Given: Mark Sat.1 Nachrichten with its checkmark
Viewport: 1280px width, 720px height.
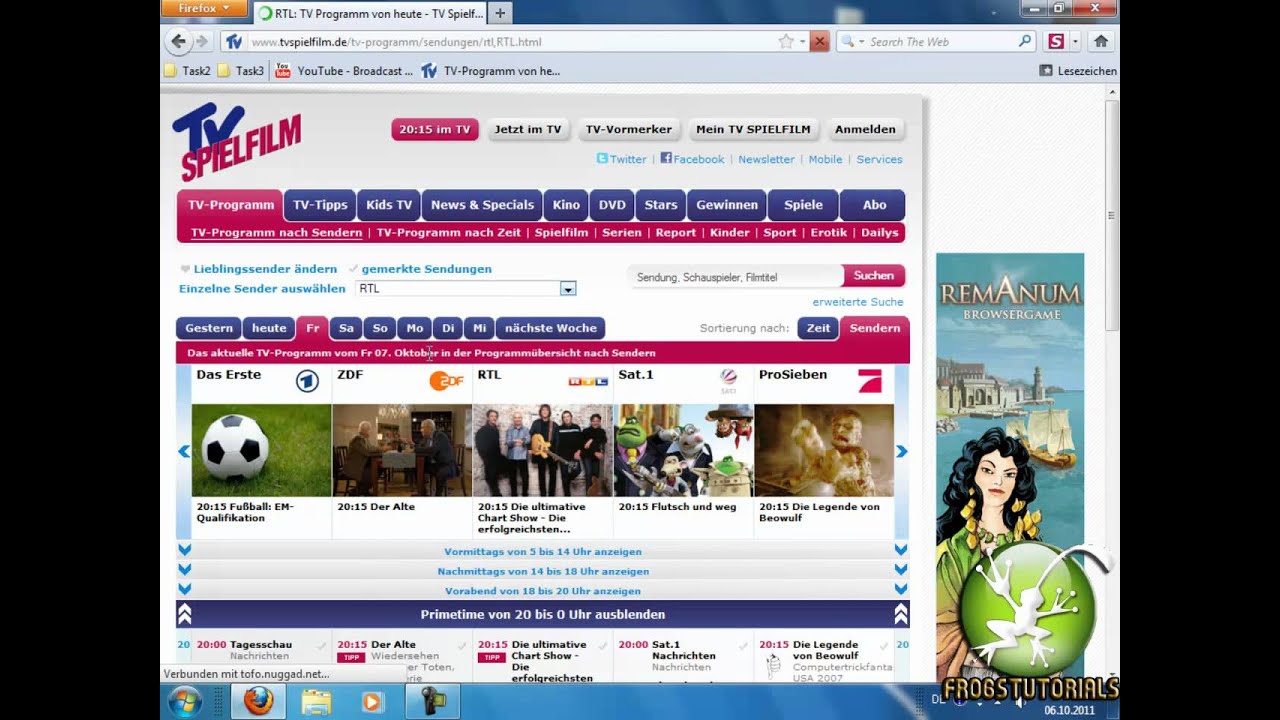Looking at the screenshot, I should point(743,646).
